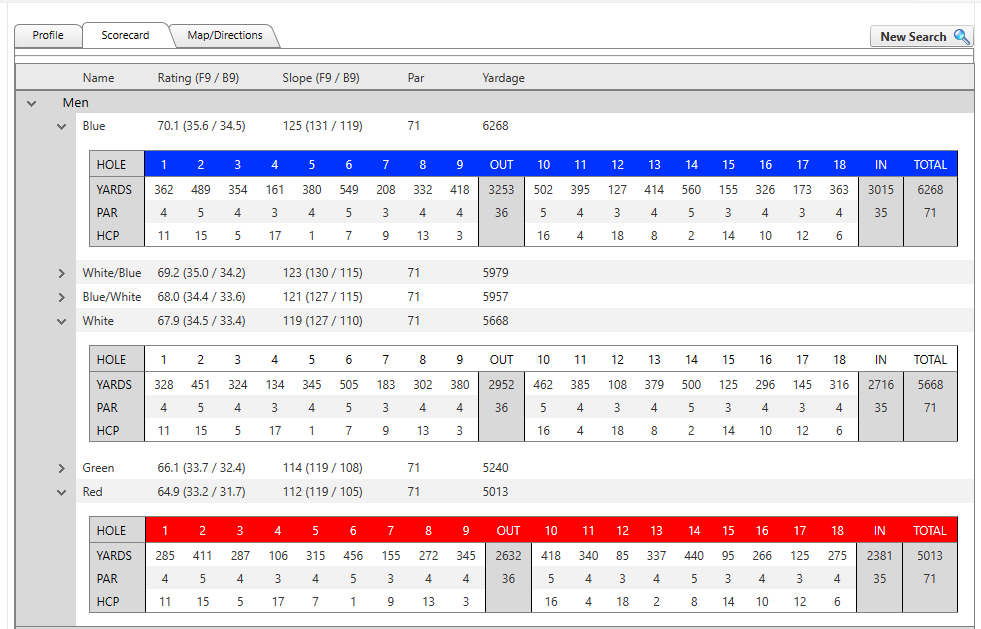Open the Map/Directions tab
The height and width of the screenshot is (629, 981).
click(224, 36)
